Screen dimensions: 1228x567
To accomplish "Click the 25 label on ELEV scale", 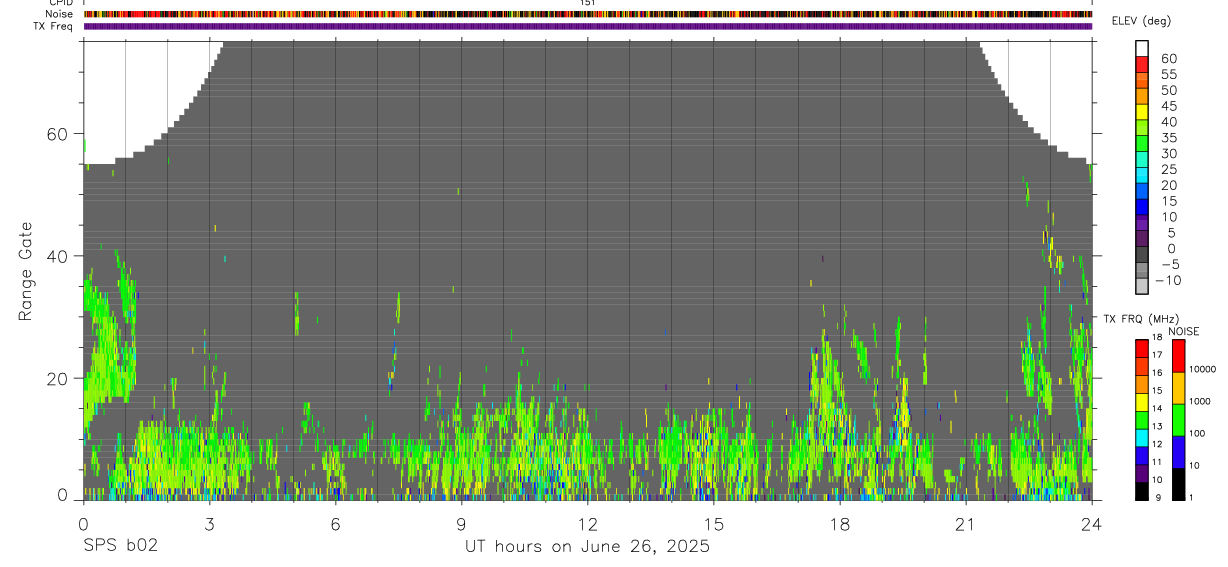I will (1168, 169).
